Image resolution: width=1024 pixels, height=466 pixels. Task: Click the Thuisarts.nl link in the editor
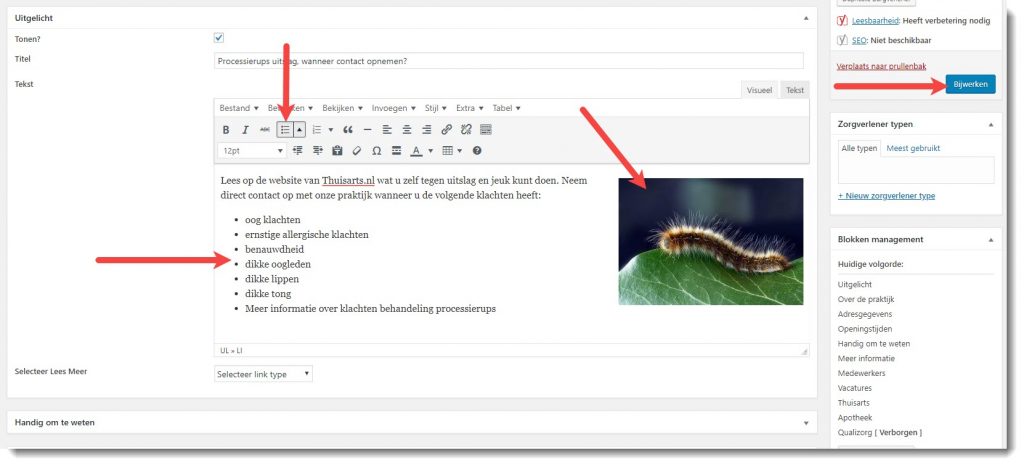click(348, 180)
